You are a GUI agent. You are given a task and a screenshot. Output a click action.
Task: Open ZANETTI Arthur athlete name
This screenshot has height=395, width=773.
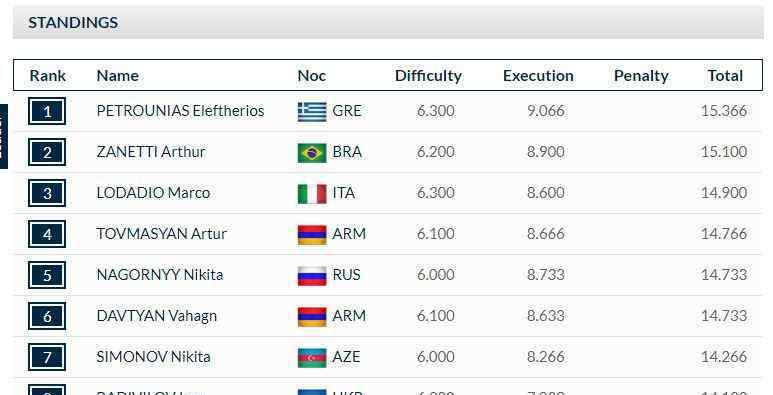pyautogui.click(x=151, y=152)
